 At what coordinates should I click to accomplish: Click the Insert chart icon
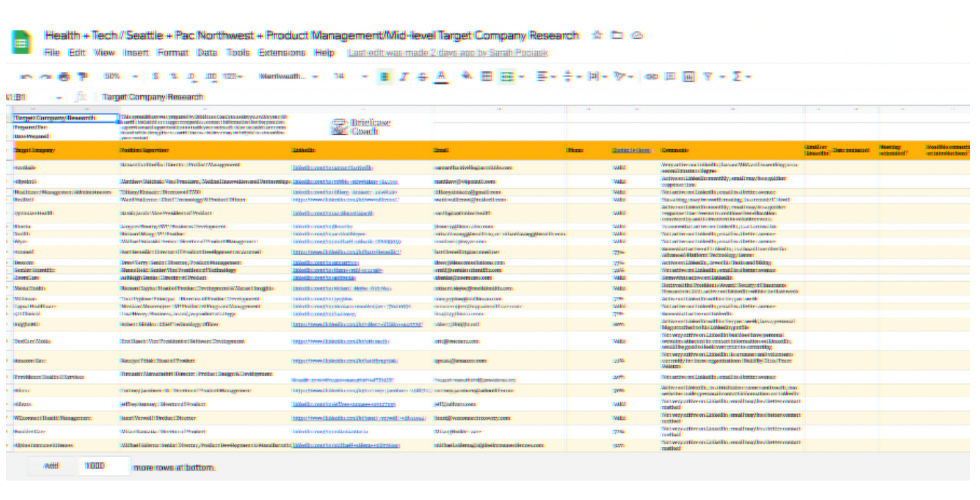[x=688, y=76]
